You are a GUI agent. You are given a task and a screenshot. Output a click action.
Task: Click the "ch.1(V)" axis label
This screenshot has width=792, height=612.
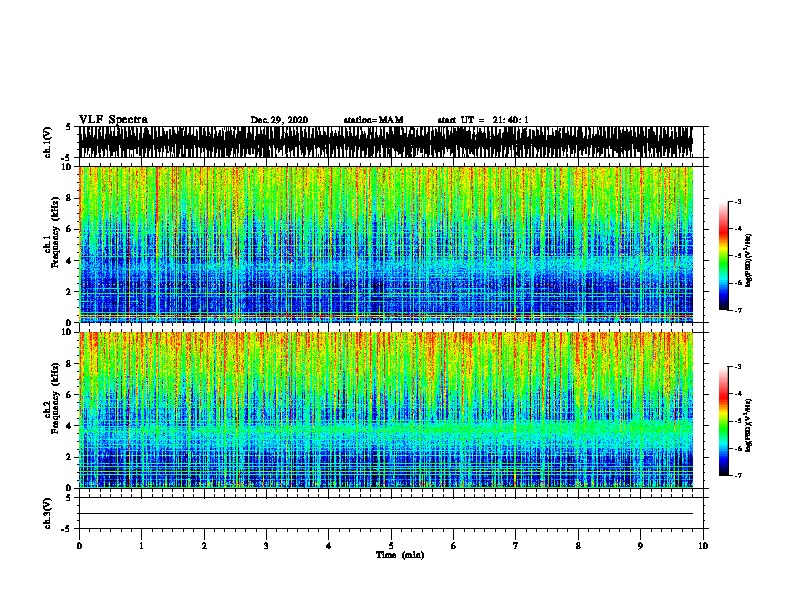coord(48,142)
